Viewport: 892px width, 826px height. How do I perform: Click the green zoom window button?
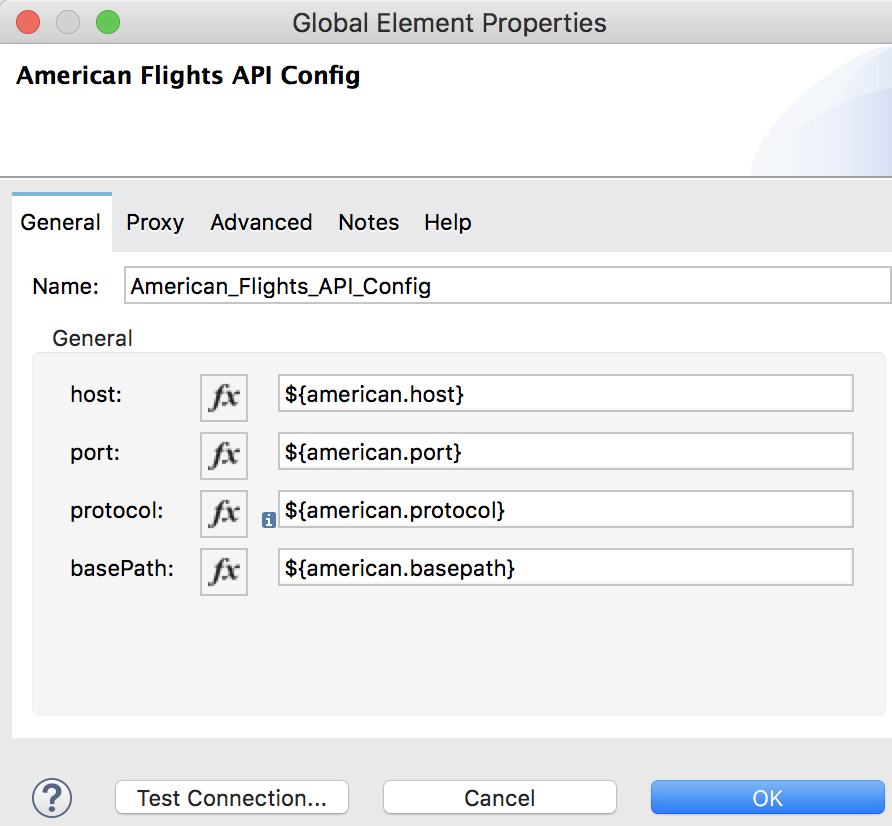(108, 23)
